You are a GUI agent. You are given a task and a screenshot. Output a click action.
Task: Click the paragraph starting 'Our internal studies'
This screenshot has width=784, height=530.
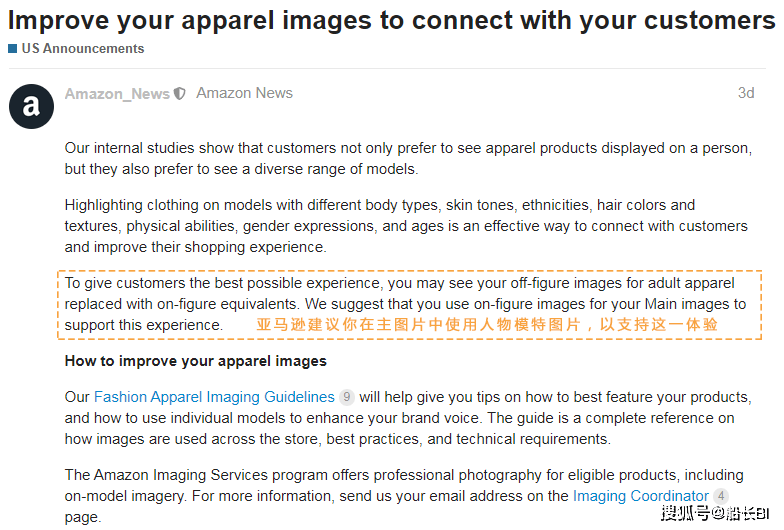[408, 158]
